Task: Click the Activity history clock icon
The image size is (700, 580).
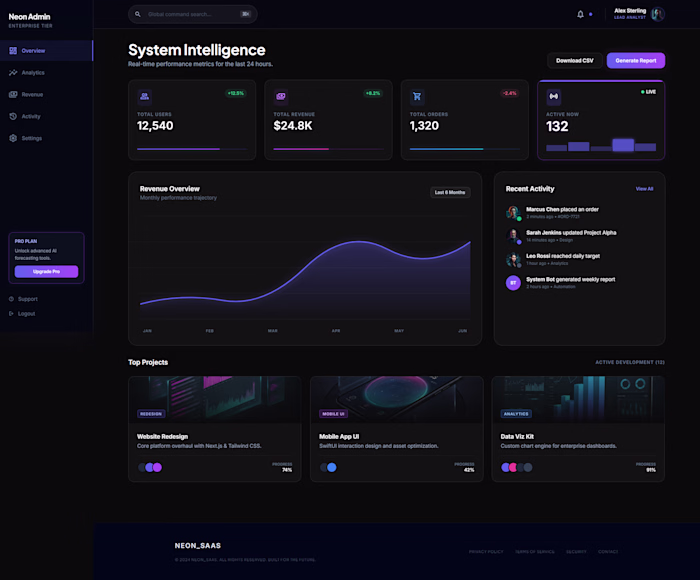Action: coord(13,116)
